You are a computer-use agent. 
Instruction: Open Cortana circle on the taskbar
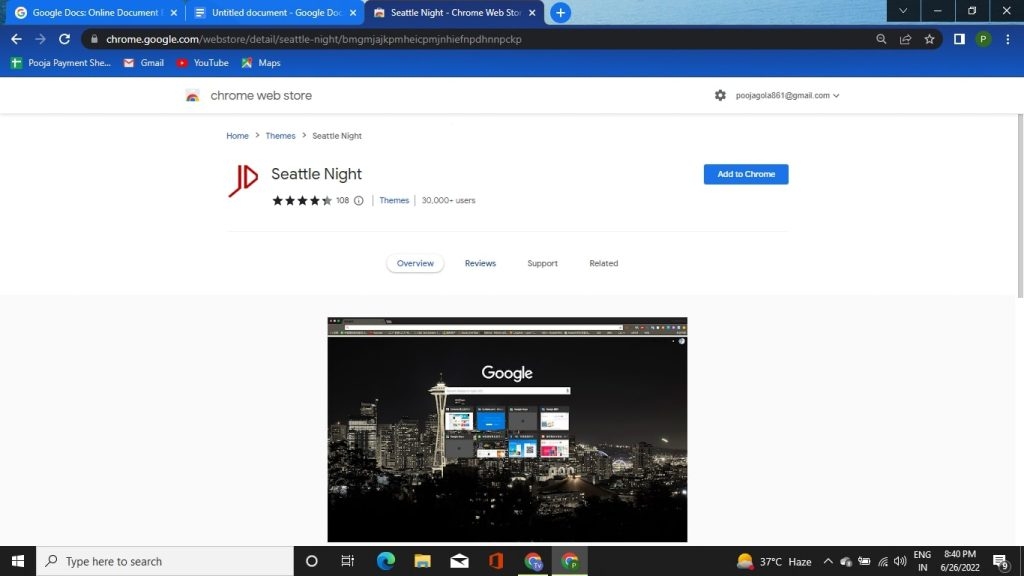(312, 561)
